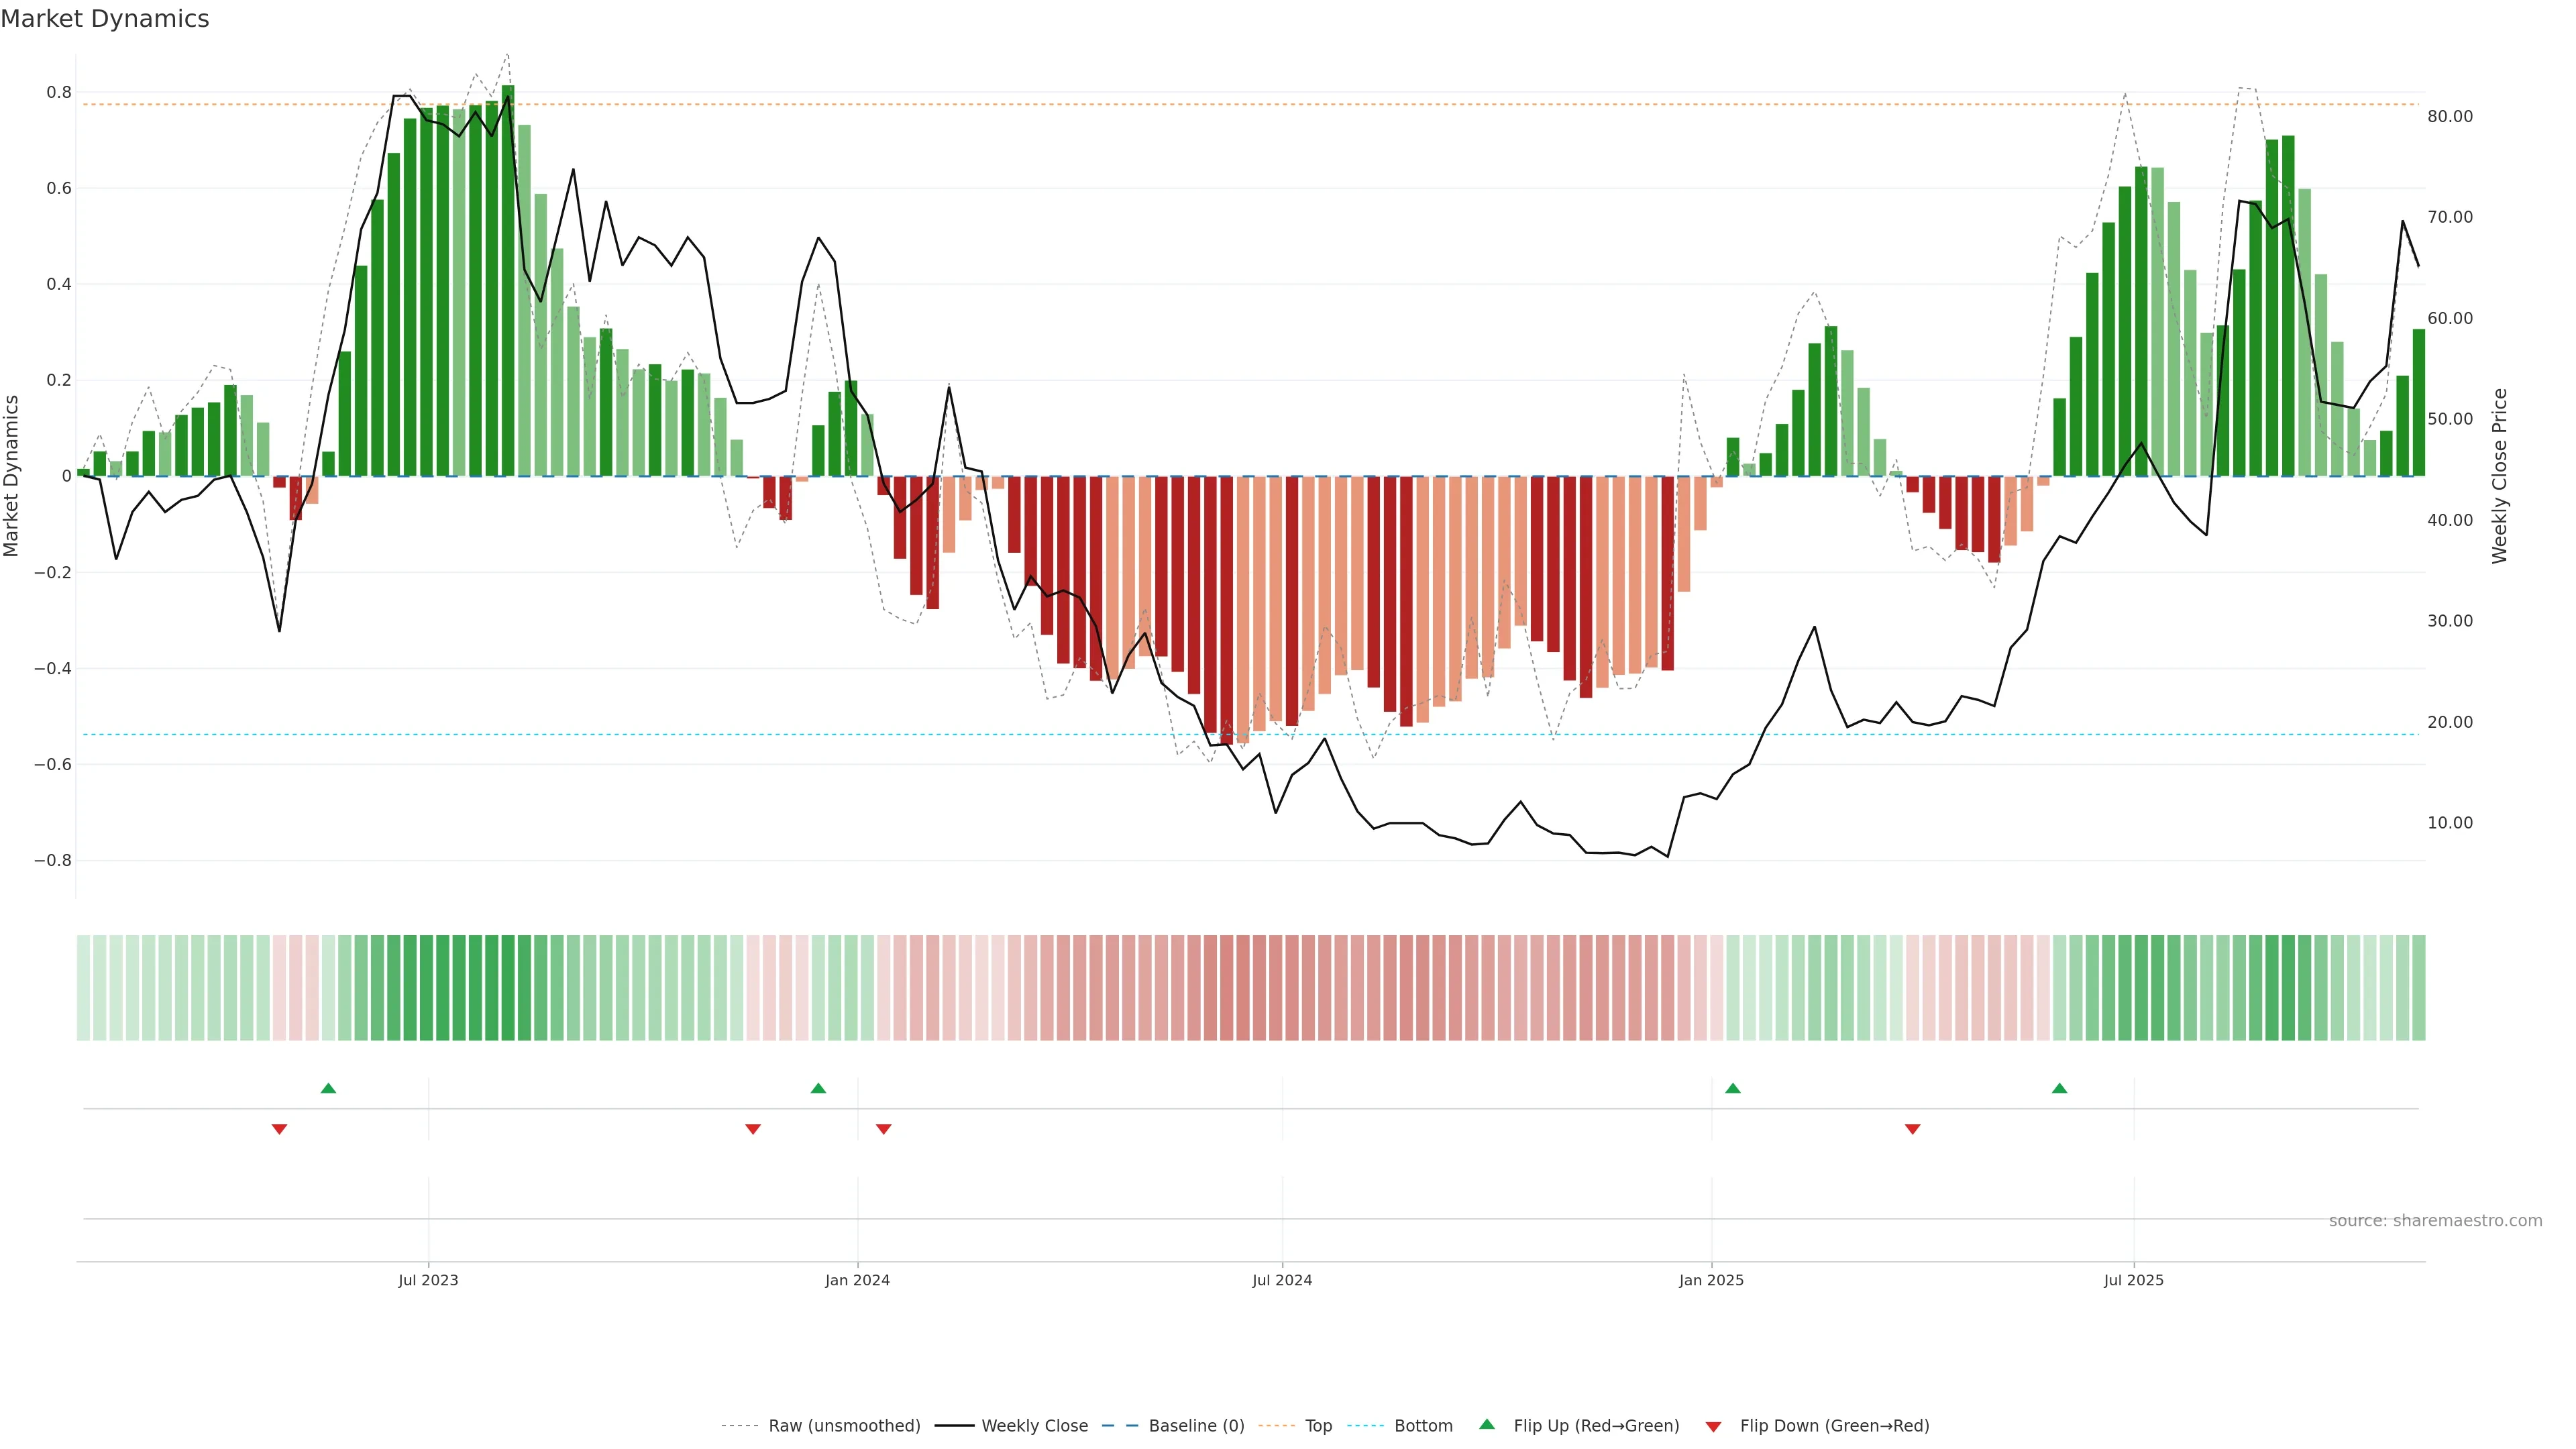Image resolution: width=2576 pixels, height=1449 pixels.
Task: Hide the Bottom threshold line via legend
Action: point(1423,1426)
